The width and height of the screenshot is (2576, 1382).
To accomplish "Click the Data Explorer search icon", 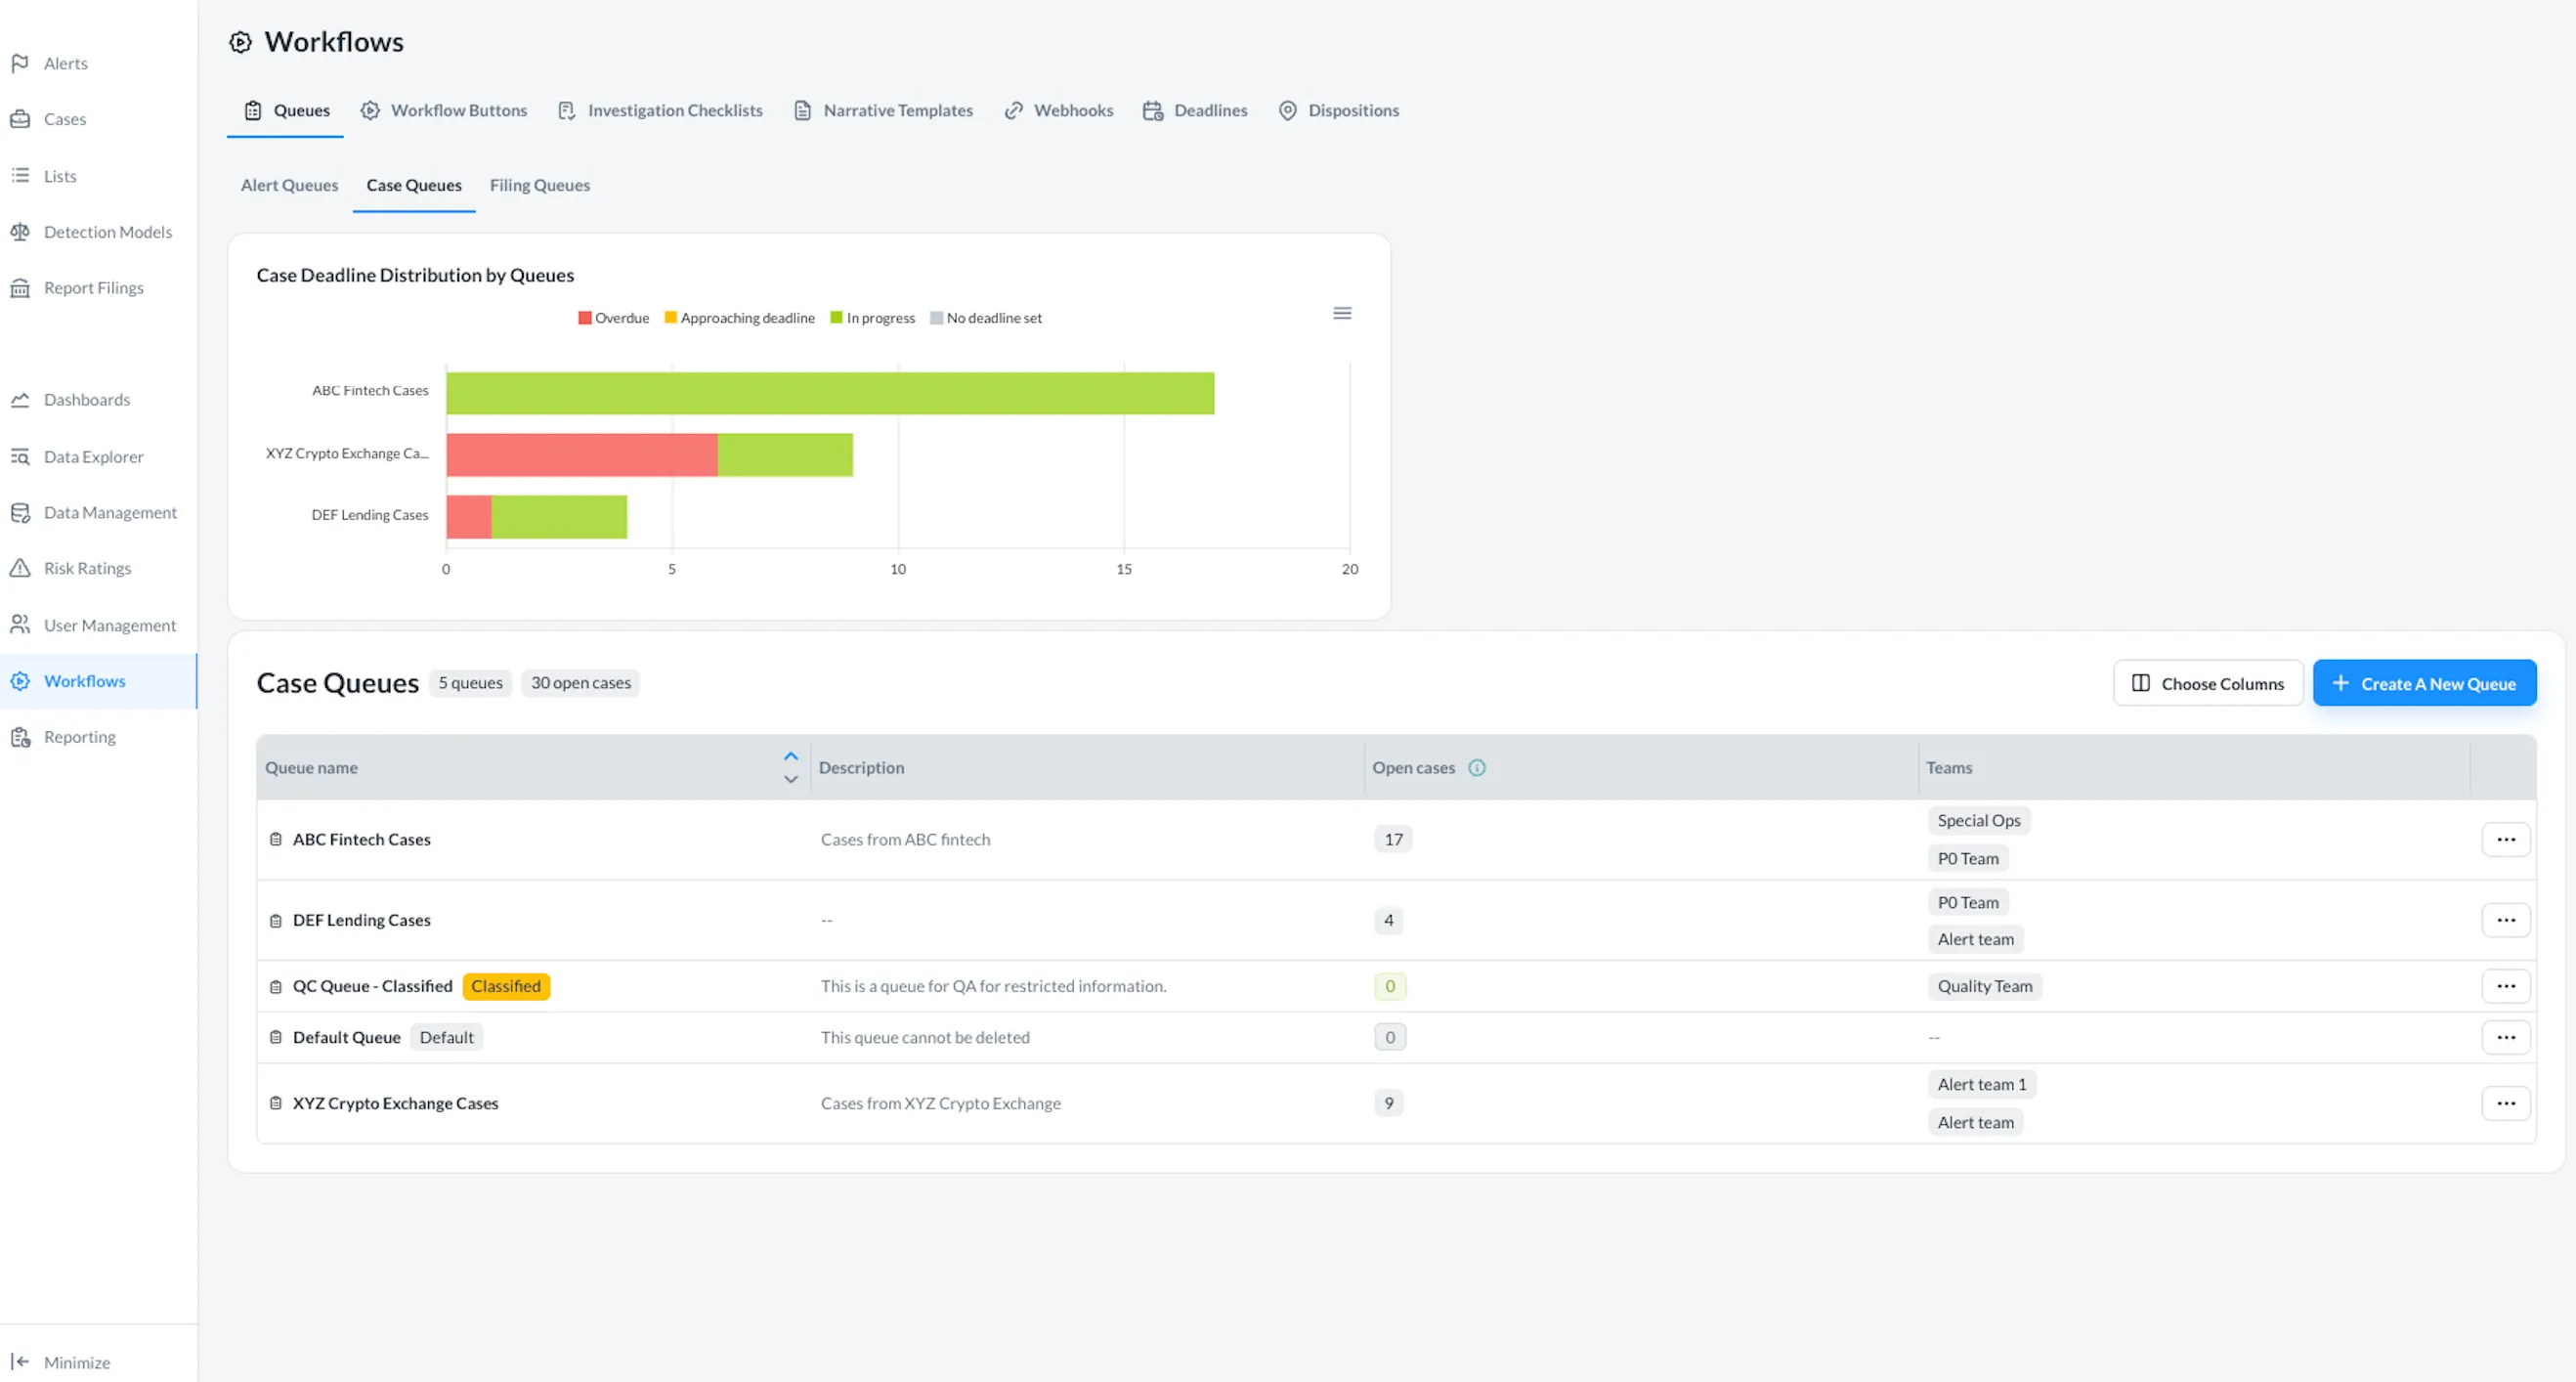I will (20, 457).
